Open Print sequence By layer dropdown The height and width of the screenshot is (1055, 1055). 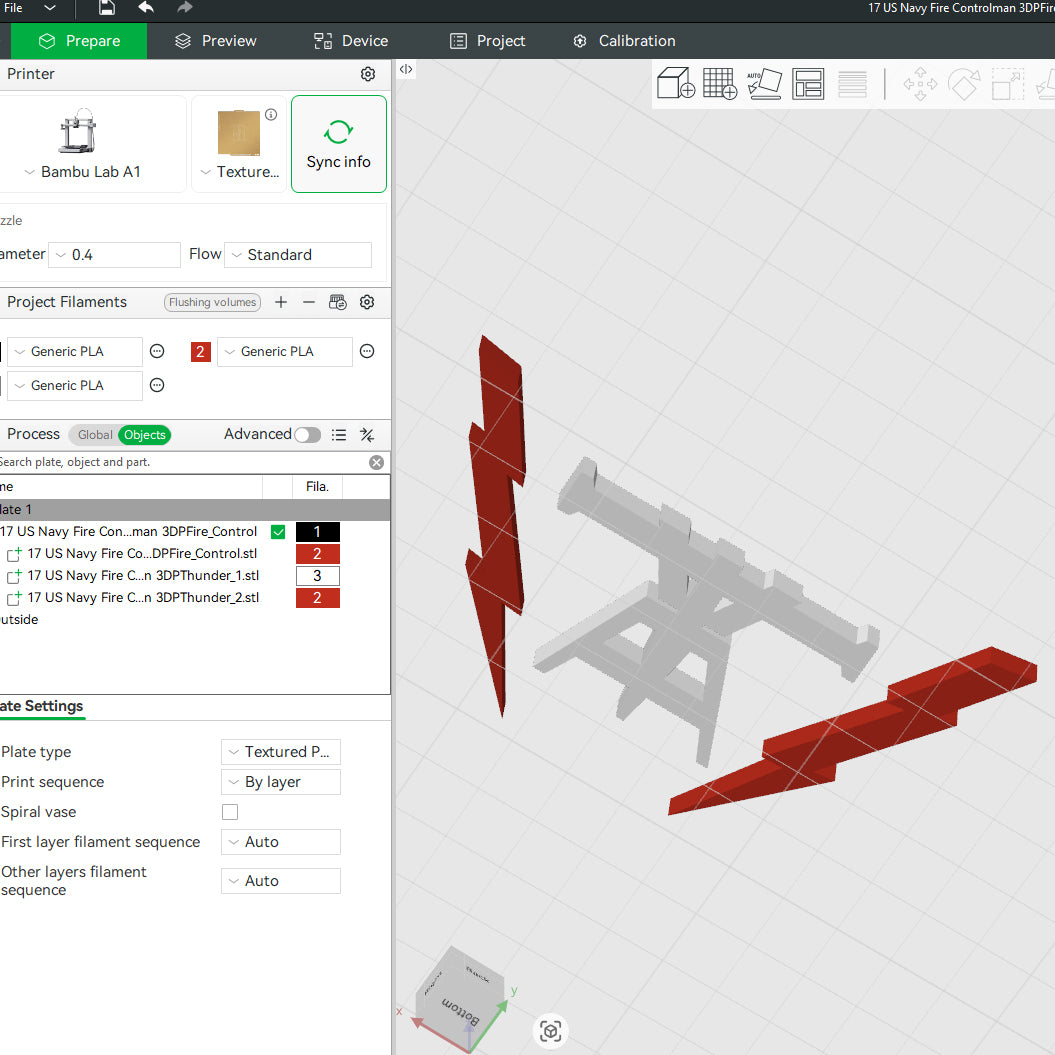tap(281, 782)
